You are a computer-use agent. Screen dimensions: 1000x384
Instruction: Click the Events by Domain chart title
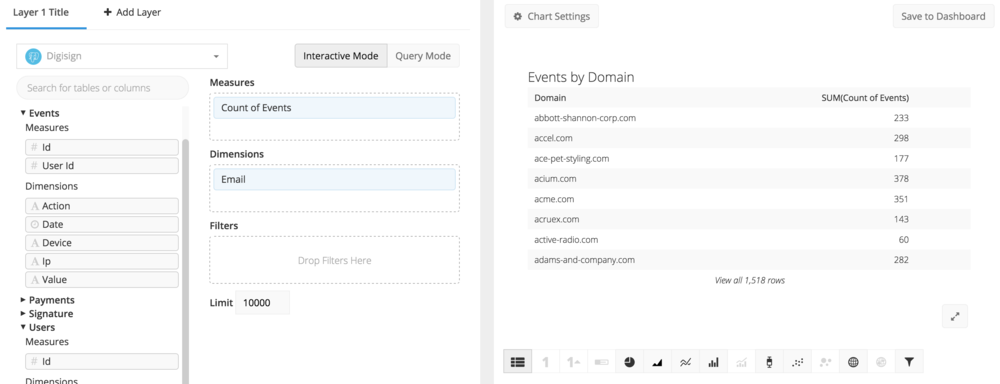[x=581, y=77]
